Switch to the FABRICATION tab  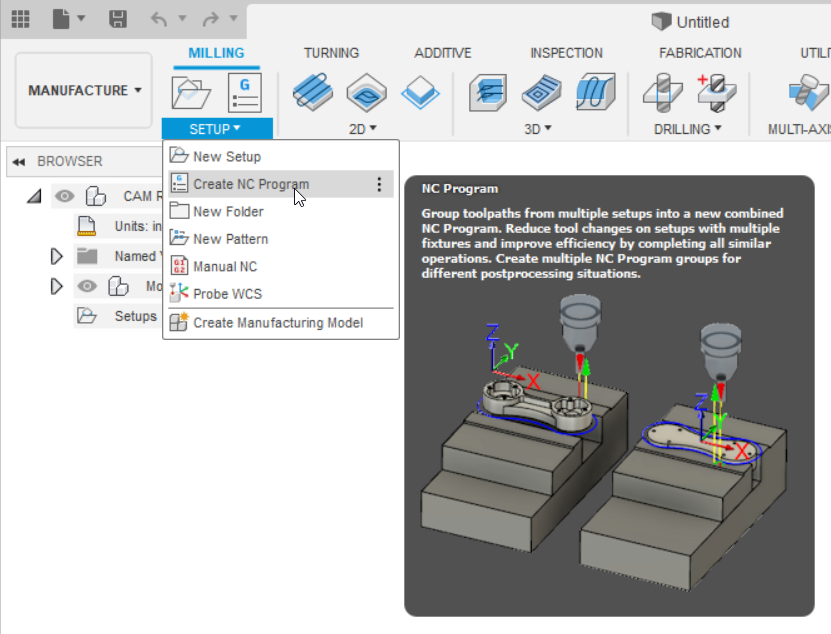click(700, 53)
